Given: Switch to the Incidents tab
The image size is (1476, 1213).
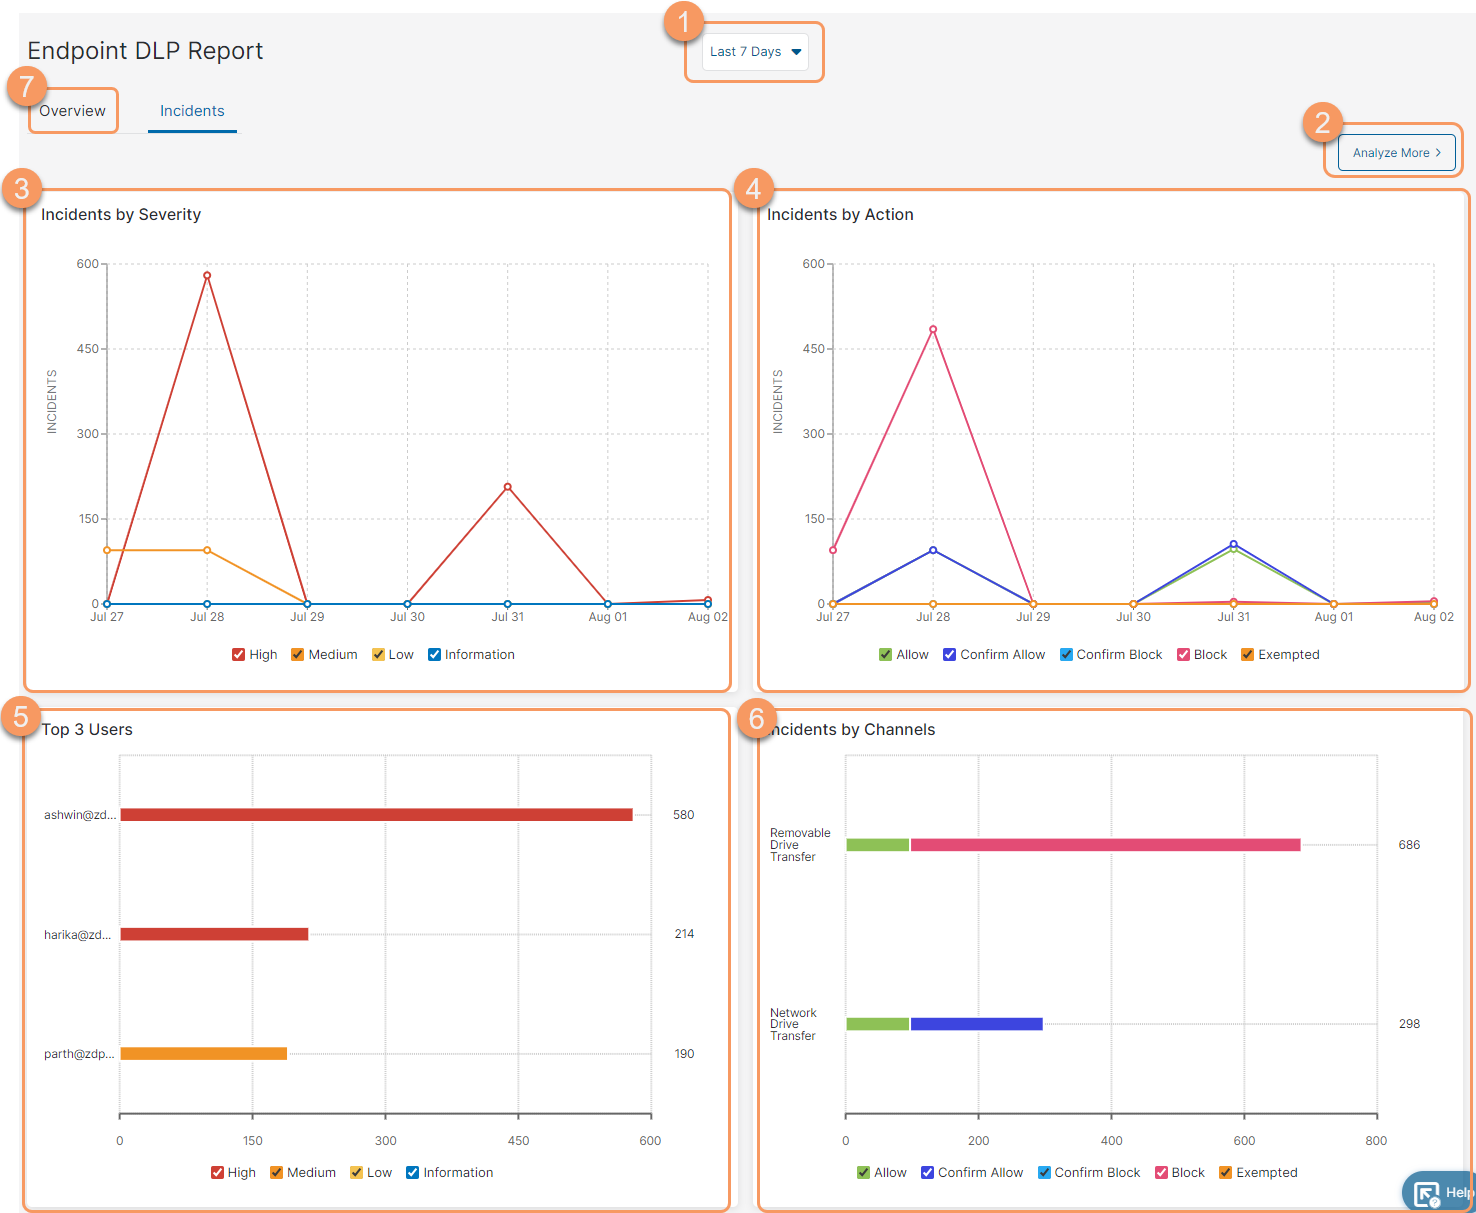Looking at the screenshot, I should (192, 110).
